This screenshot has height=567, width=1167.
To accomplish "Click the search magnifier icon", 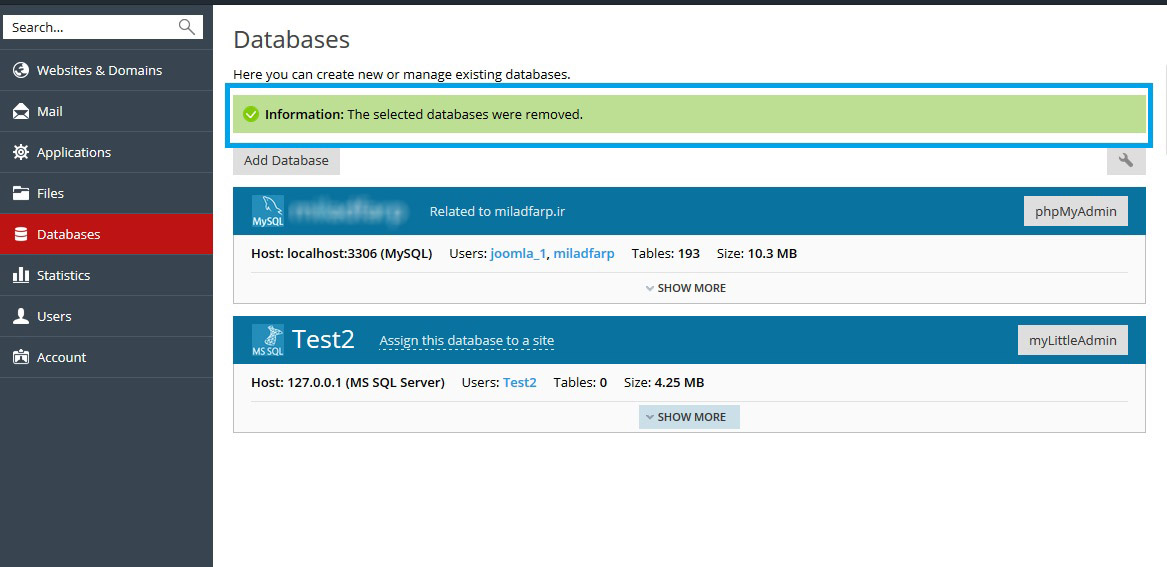I will click(186, 27).
